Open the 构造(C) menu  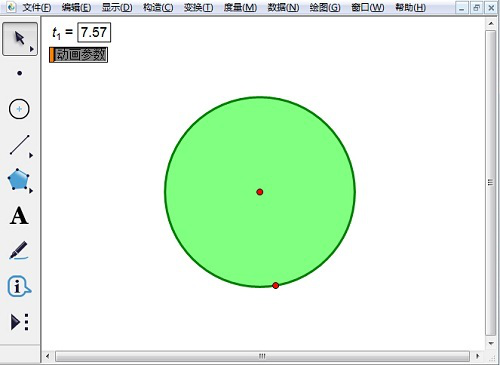pos(158,7)
